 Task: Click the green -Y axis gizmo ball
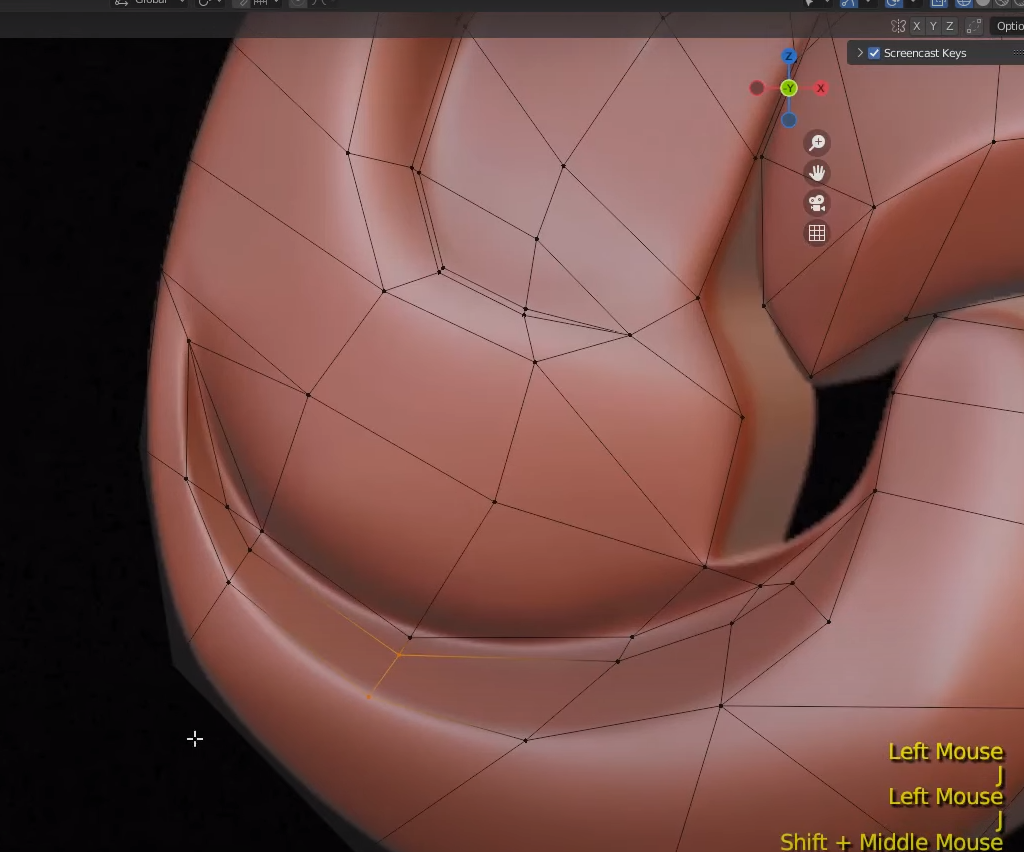click(789, 88)
